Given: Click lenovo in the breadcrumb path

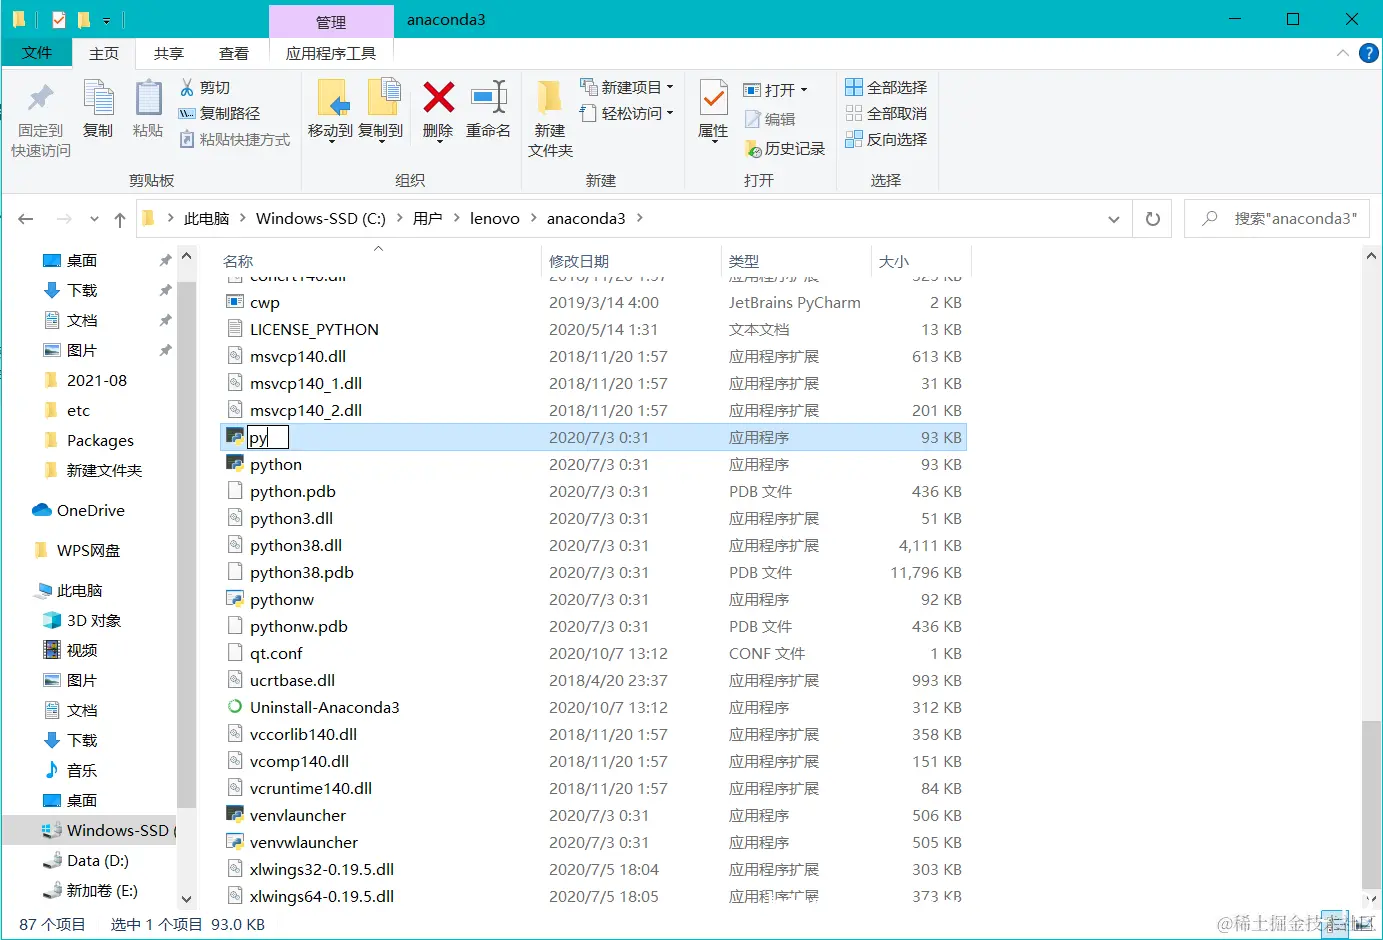Looking at the screenshot, I should [495, 218].
